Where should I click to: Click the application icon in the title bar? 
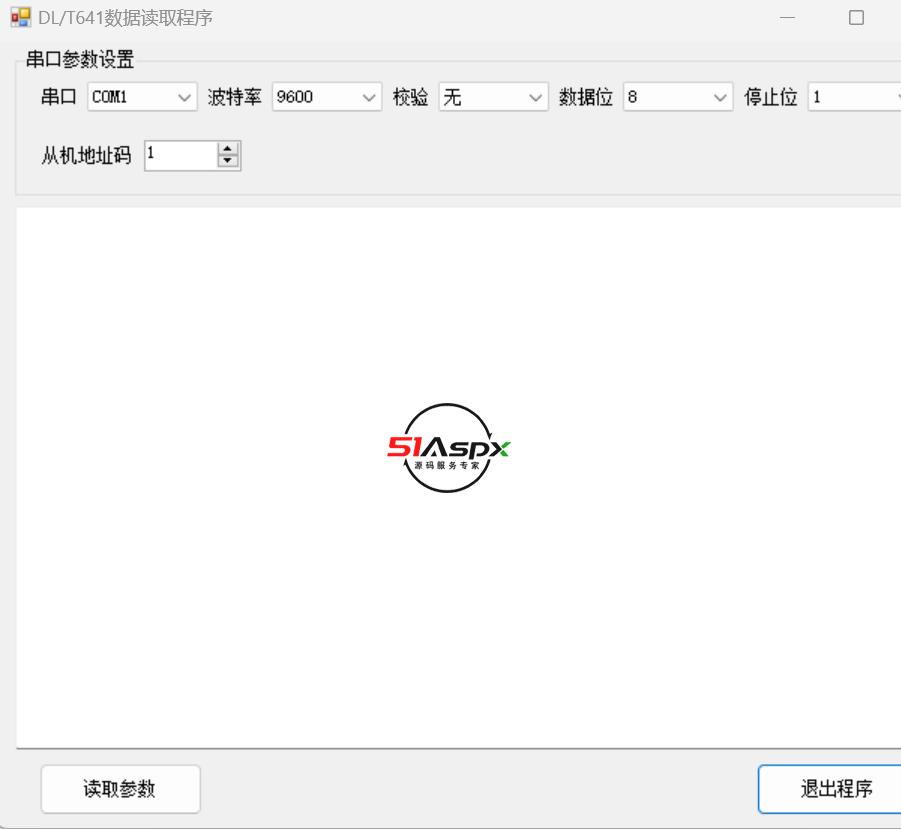click(21, 17)
